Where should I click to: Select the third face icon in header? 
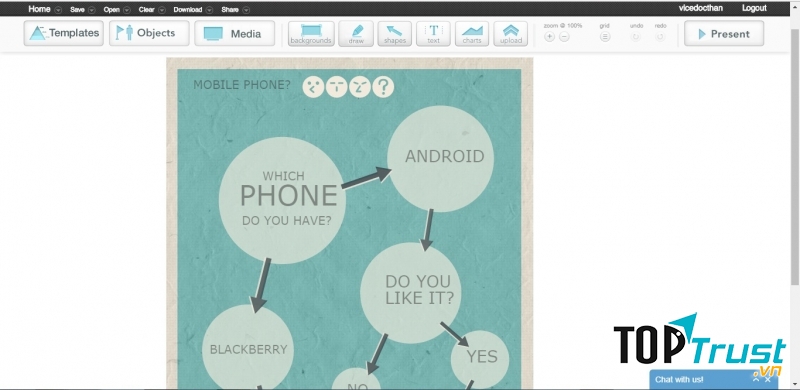(360, 87)
